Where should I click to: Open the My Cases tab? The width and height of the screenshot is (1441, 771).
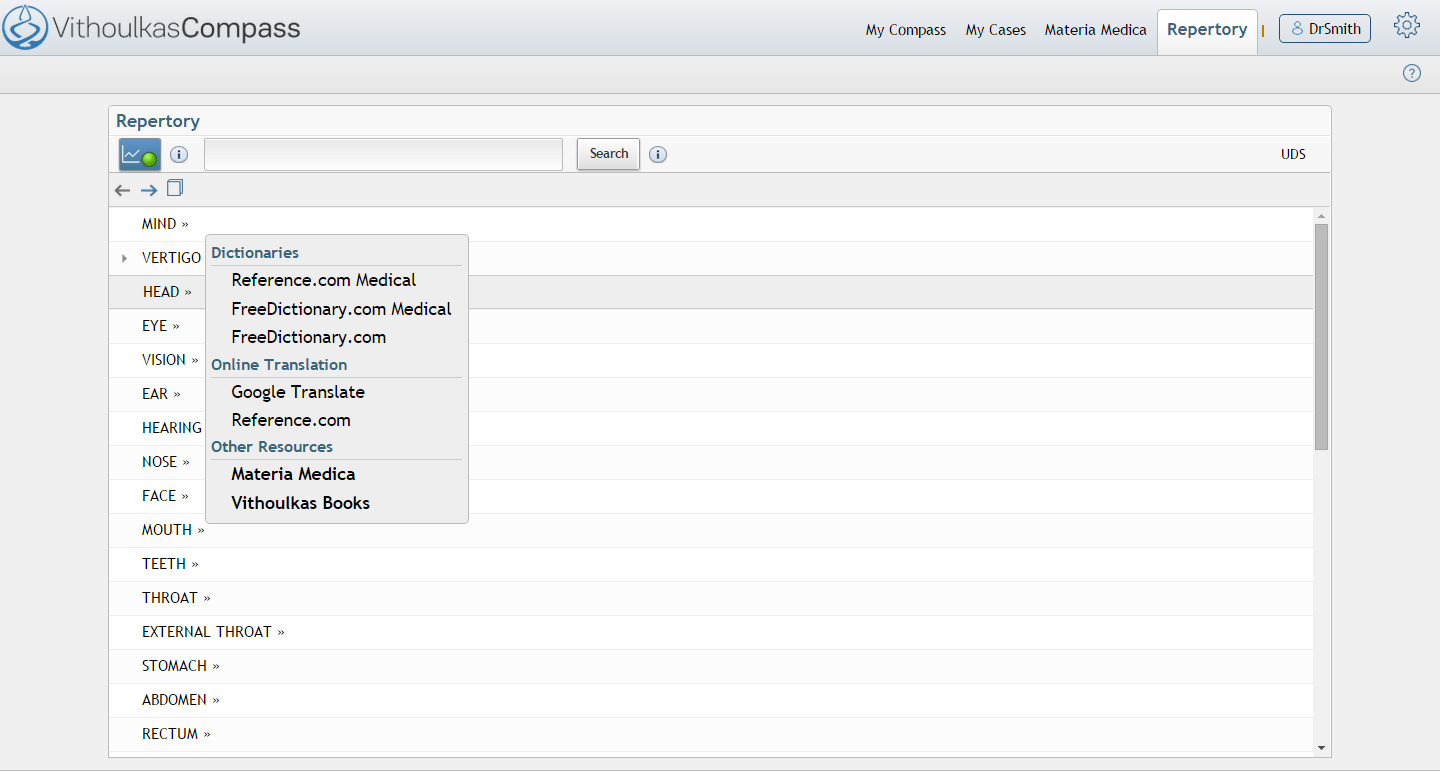point(996,30)
